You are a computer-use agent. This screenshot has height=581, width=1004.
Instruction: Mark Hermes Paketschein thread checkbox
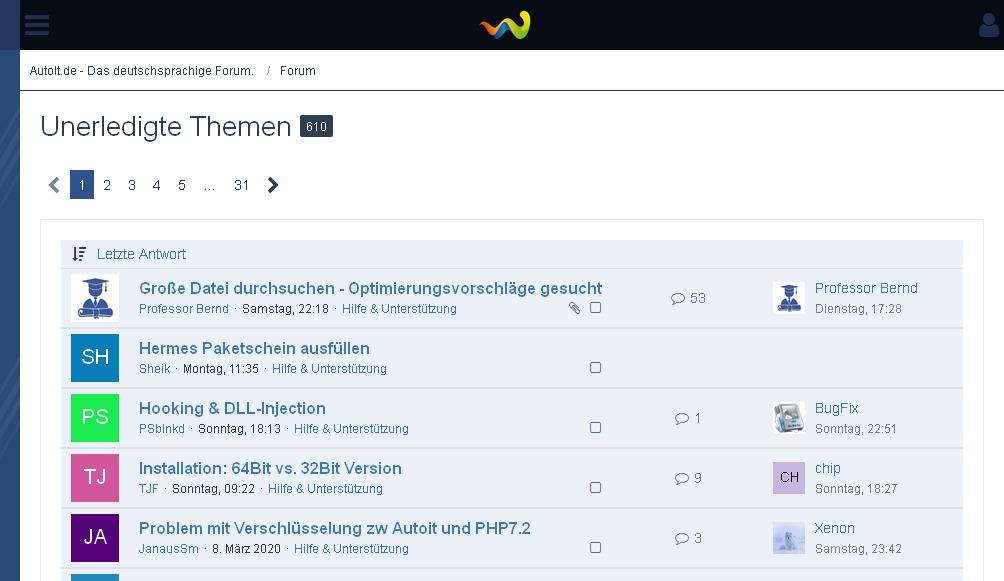point(595,368)
